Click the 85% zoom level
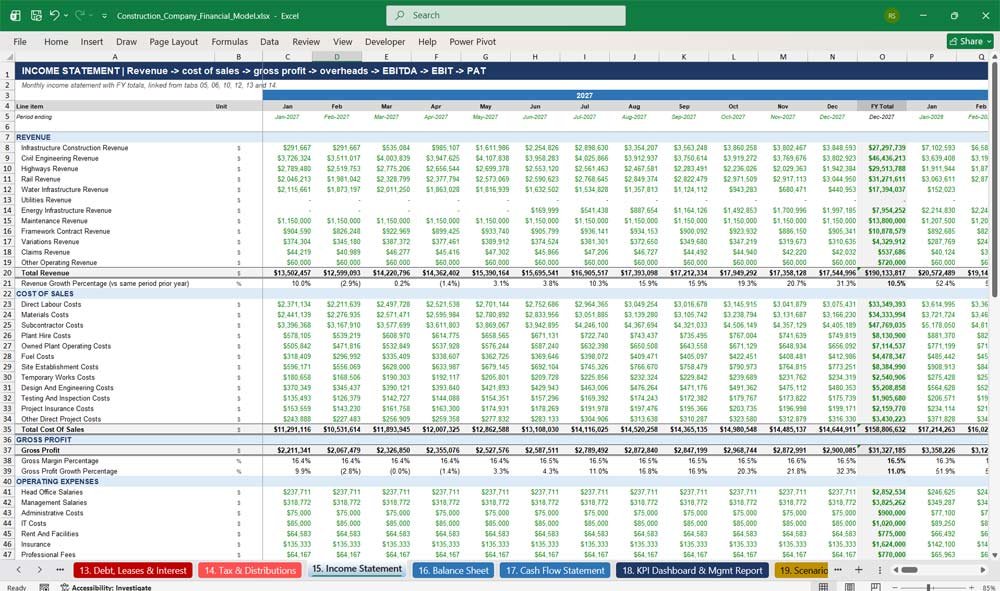Image resolution: width=1000 pixels, height=591 pixels. 989,587
